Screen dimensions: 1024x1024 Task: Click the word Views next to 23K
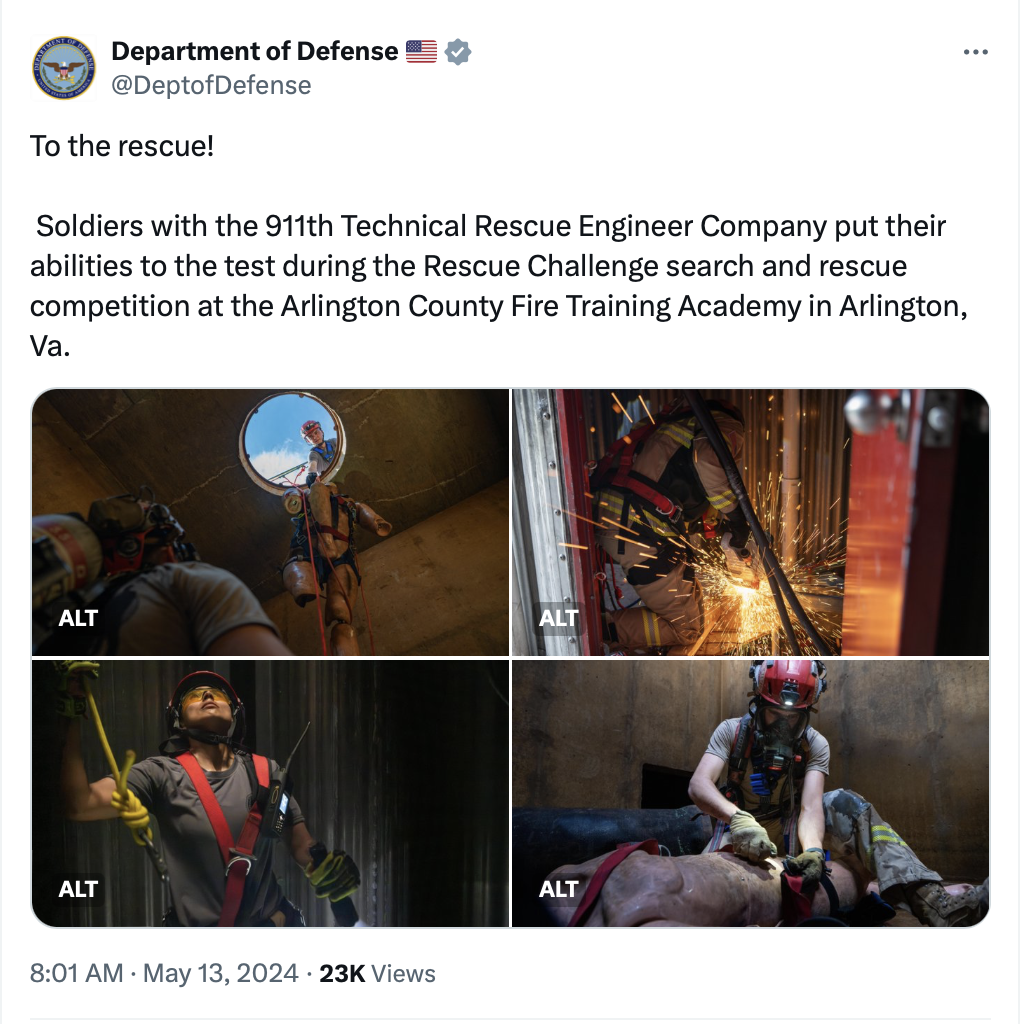click(403, 973)
